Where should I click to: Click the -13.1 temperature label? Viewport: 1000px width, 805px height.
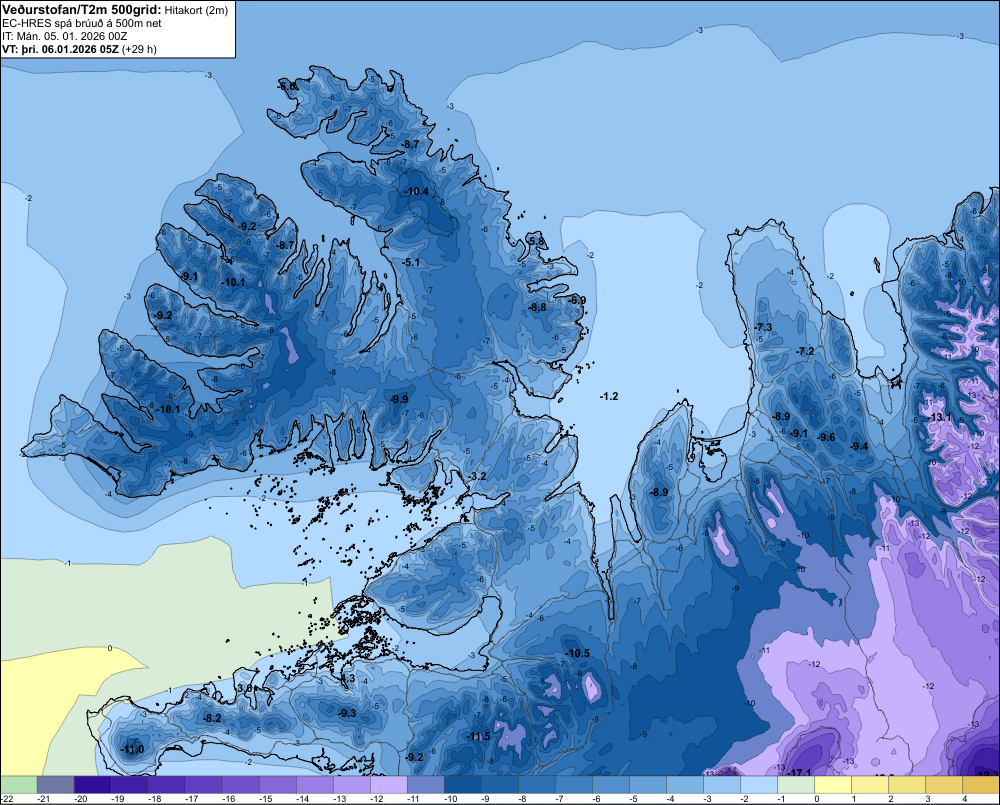click(939, 417)
